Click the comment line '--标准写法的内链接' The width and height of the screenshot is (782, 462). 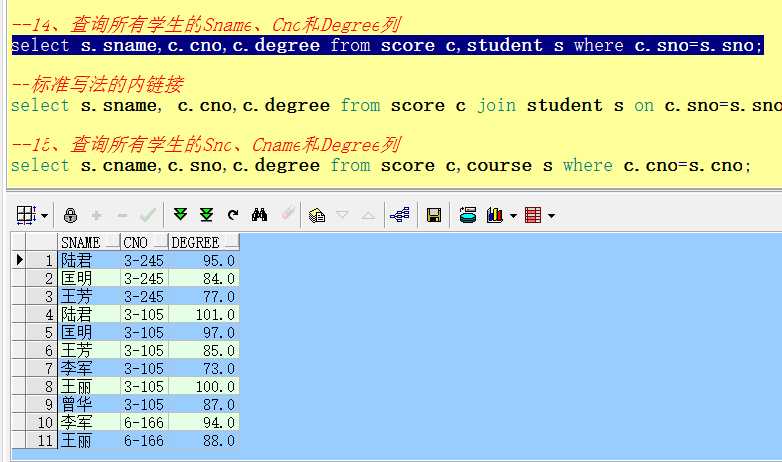(x=98, y=84)
